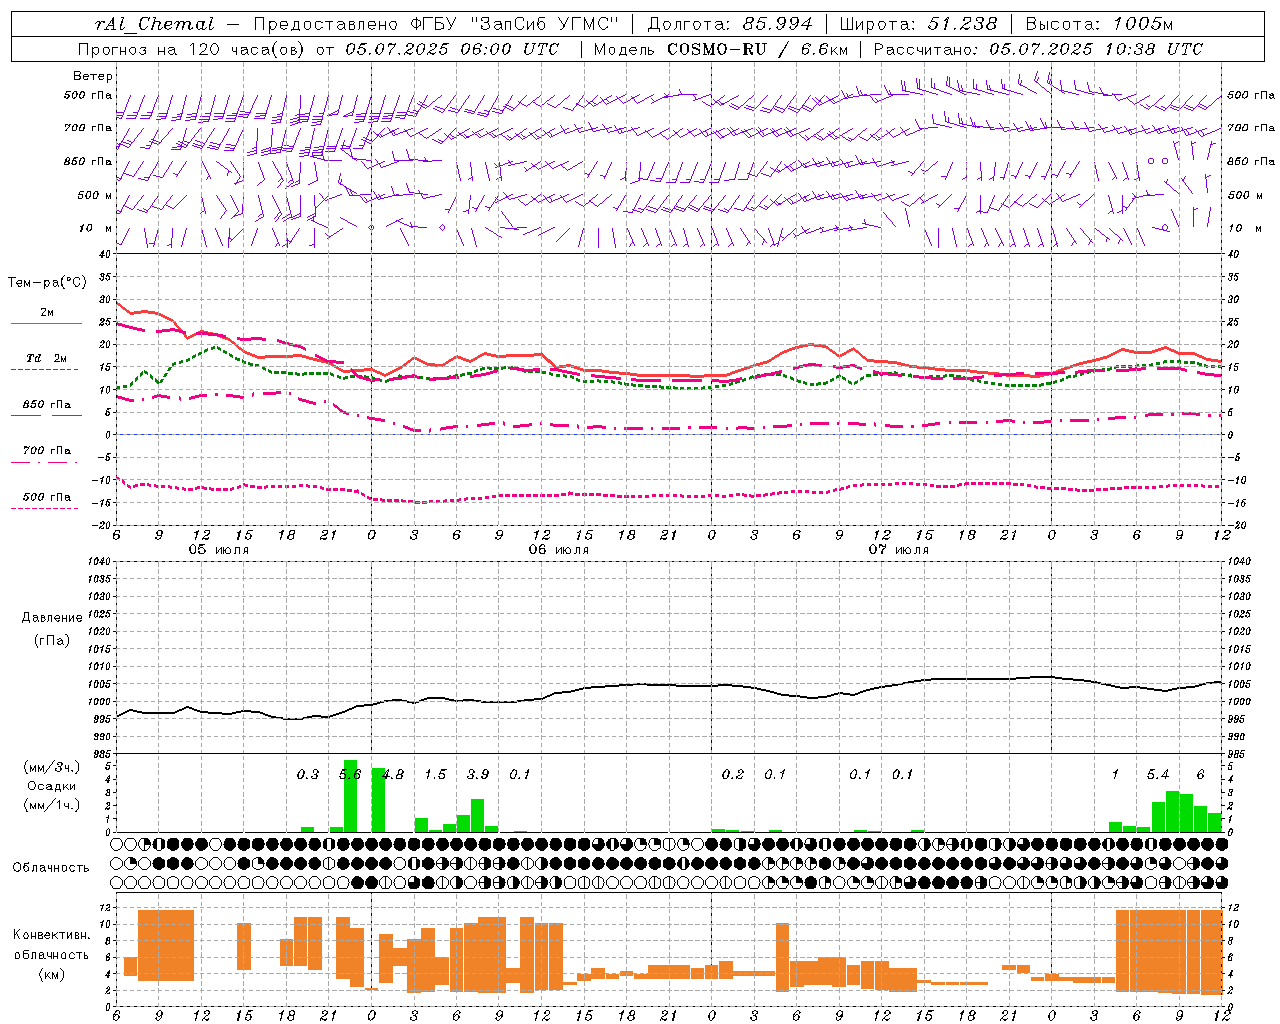The height and width of the screenshot is (1024, 1280).
Task: Click the precipitation value '0.2'
Action: coord(733,774)
